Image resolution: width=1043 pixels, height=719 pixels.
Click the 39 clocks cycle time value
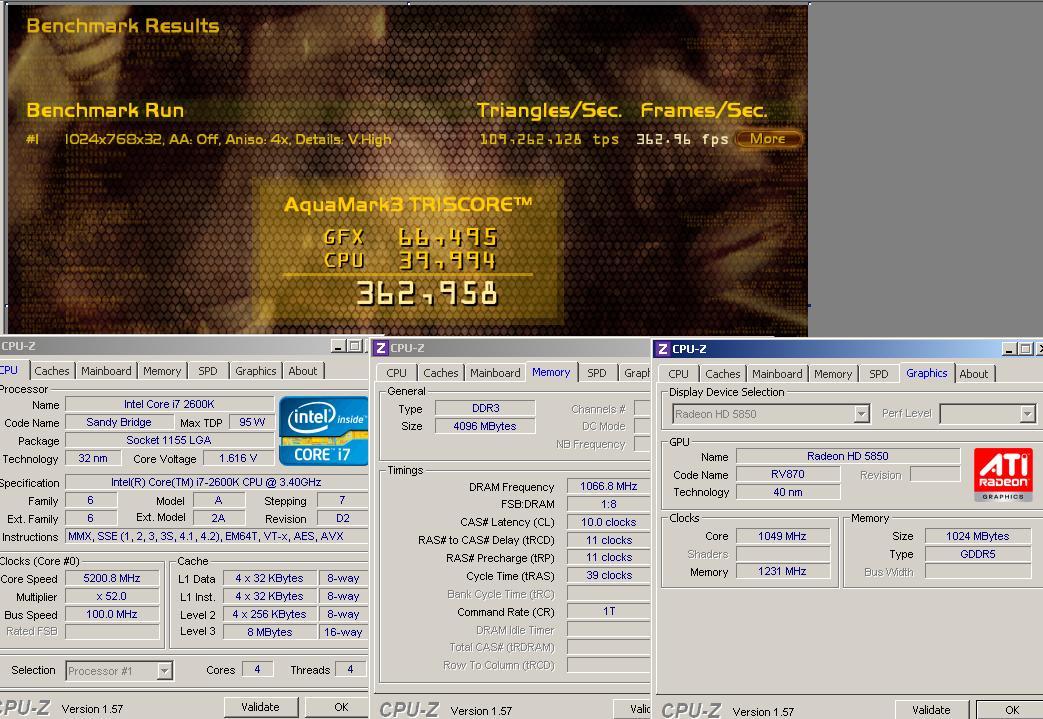[x=609, y=575]
